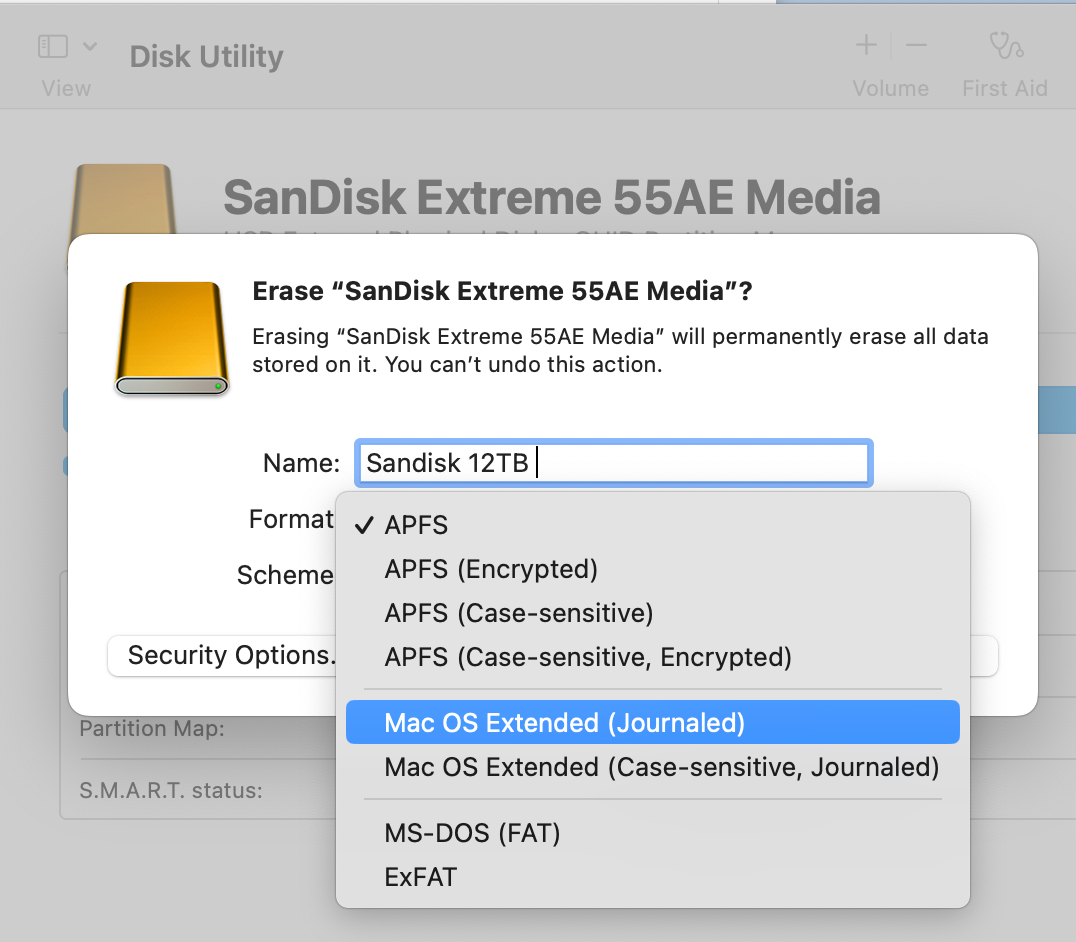Click the remove Volume minus icon

pos(916,46)
